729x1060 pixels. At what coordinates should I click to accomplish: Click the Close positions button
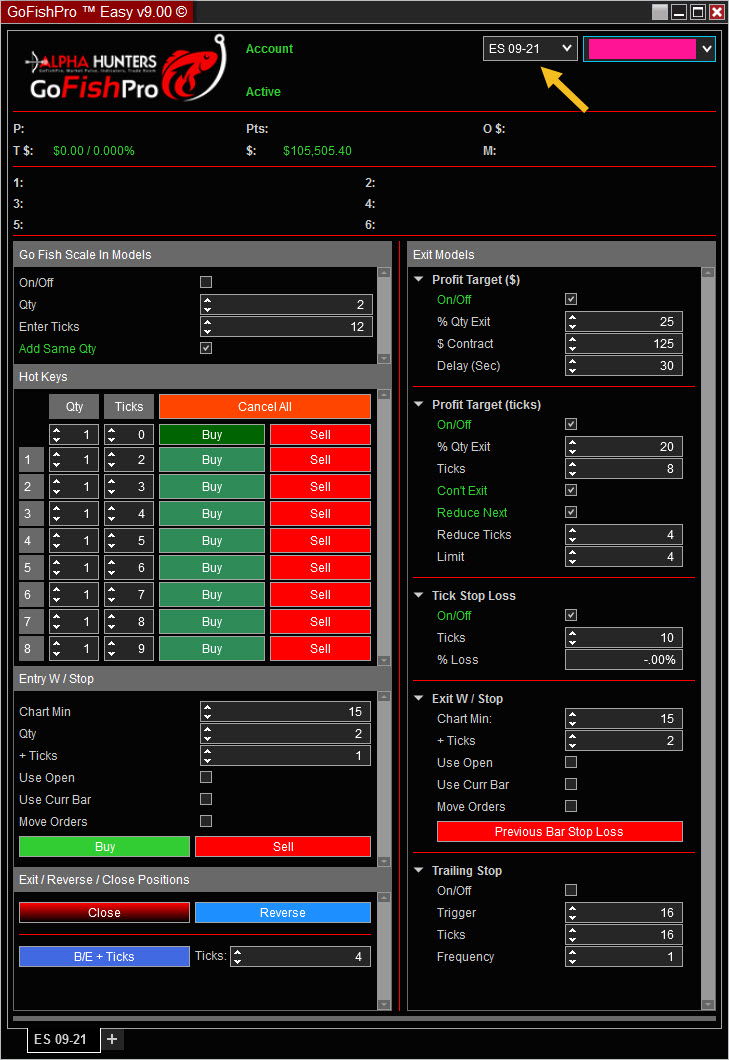[105, 913]
